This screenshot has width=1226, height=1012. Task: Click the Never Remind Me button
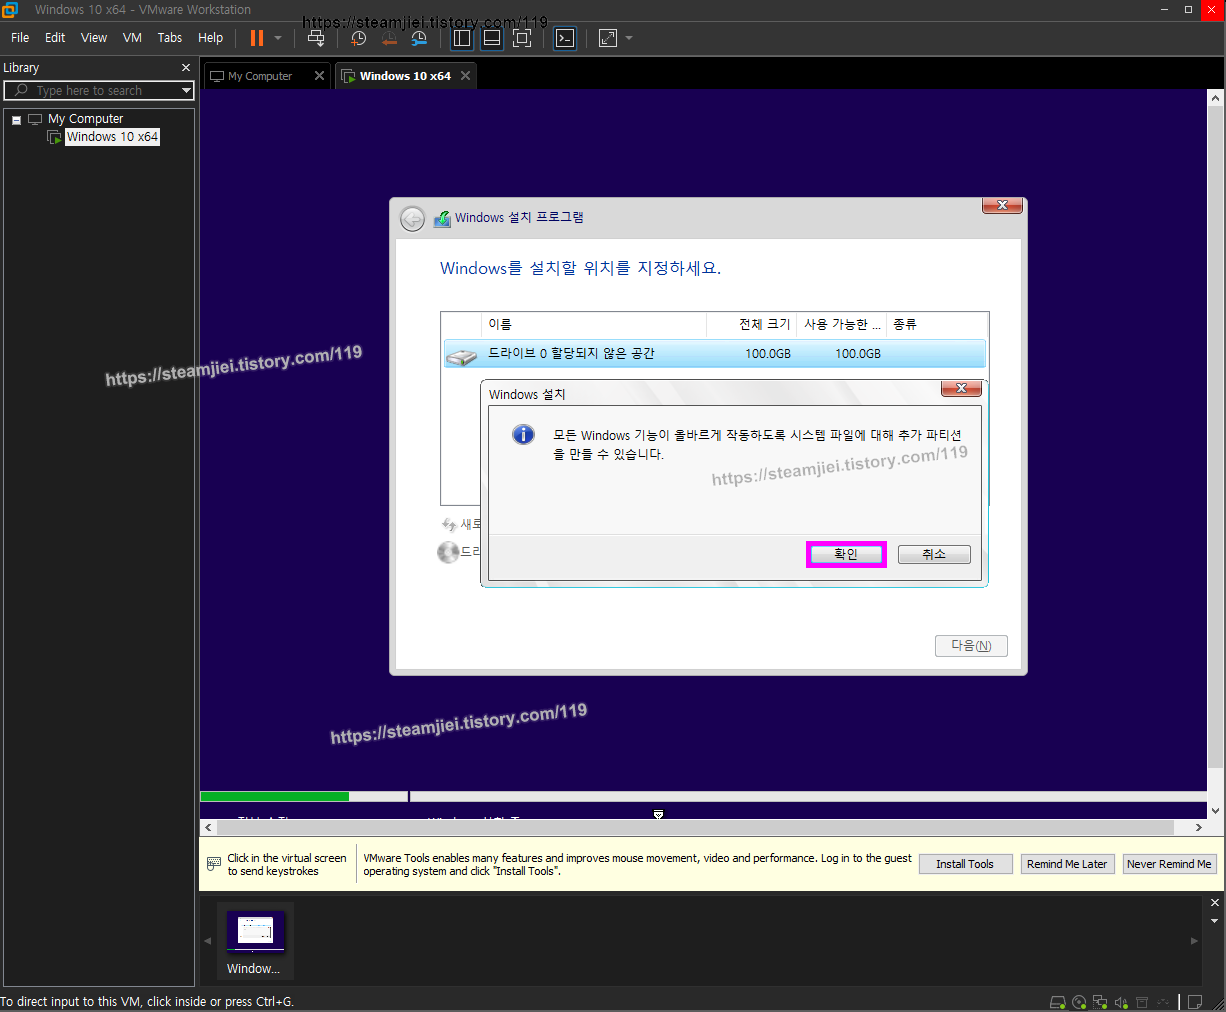point(1169,864)
